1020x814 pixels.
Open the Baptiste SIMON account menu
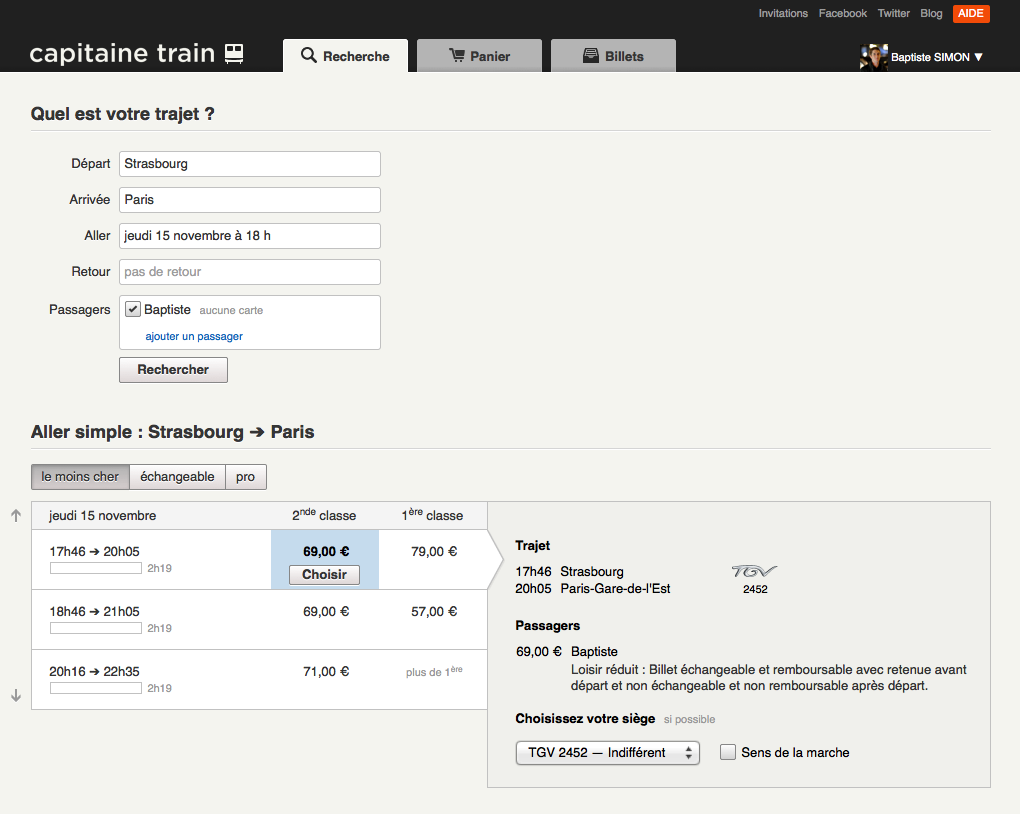pos(937,57)
